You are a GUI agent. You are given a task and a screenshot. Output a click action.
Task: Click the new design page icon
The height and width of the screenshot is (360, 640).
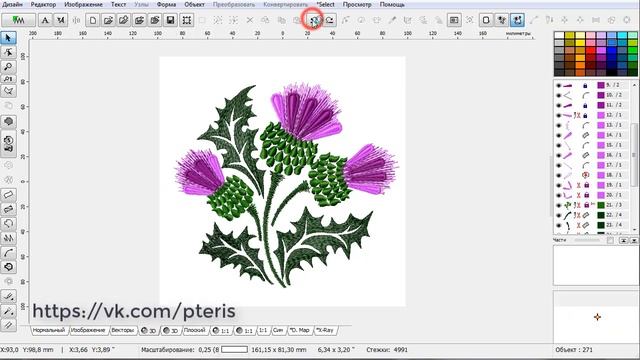93,20
